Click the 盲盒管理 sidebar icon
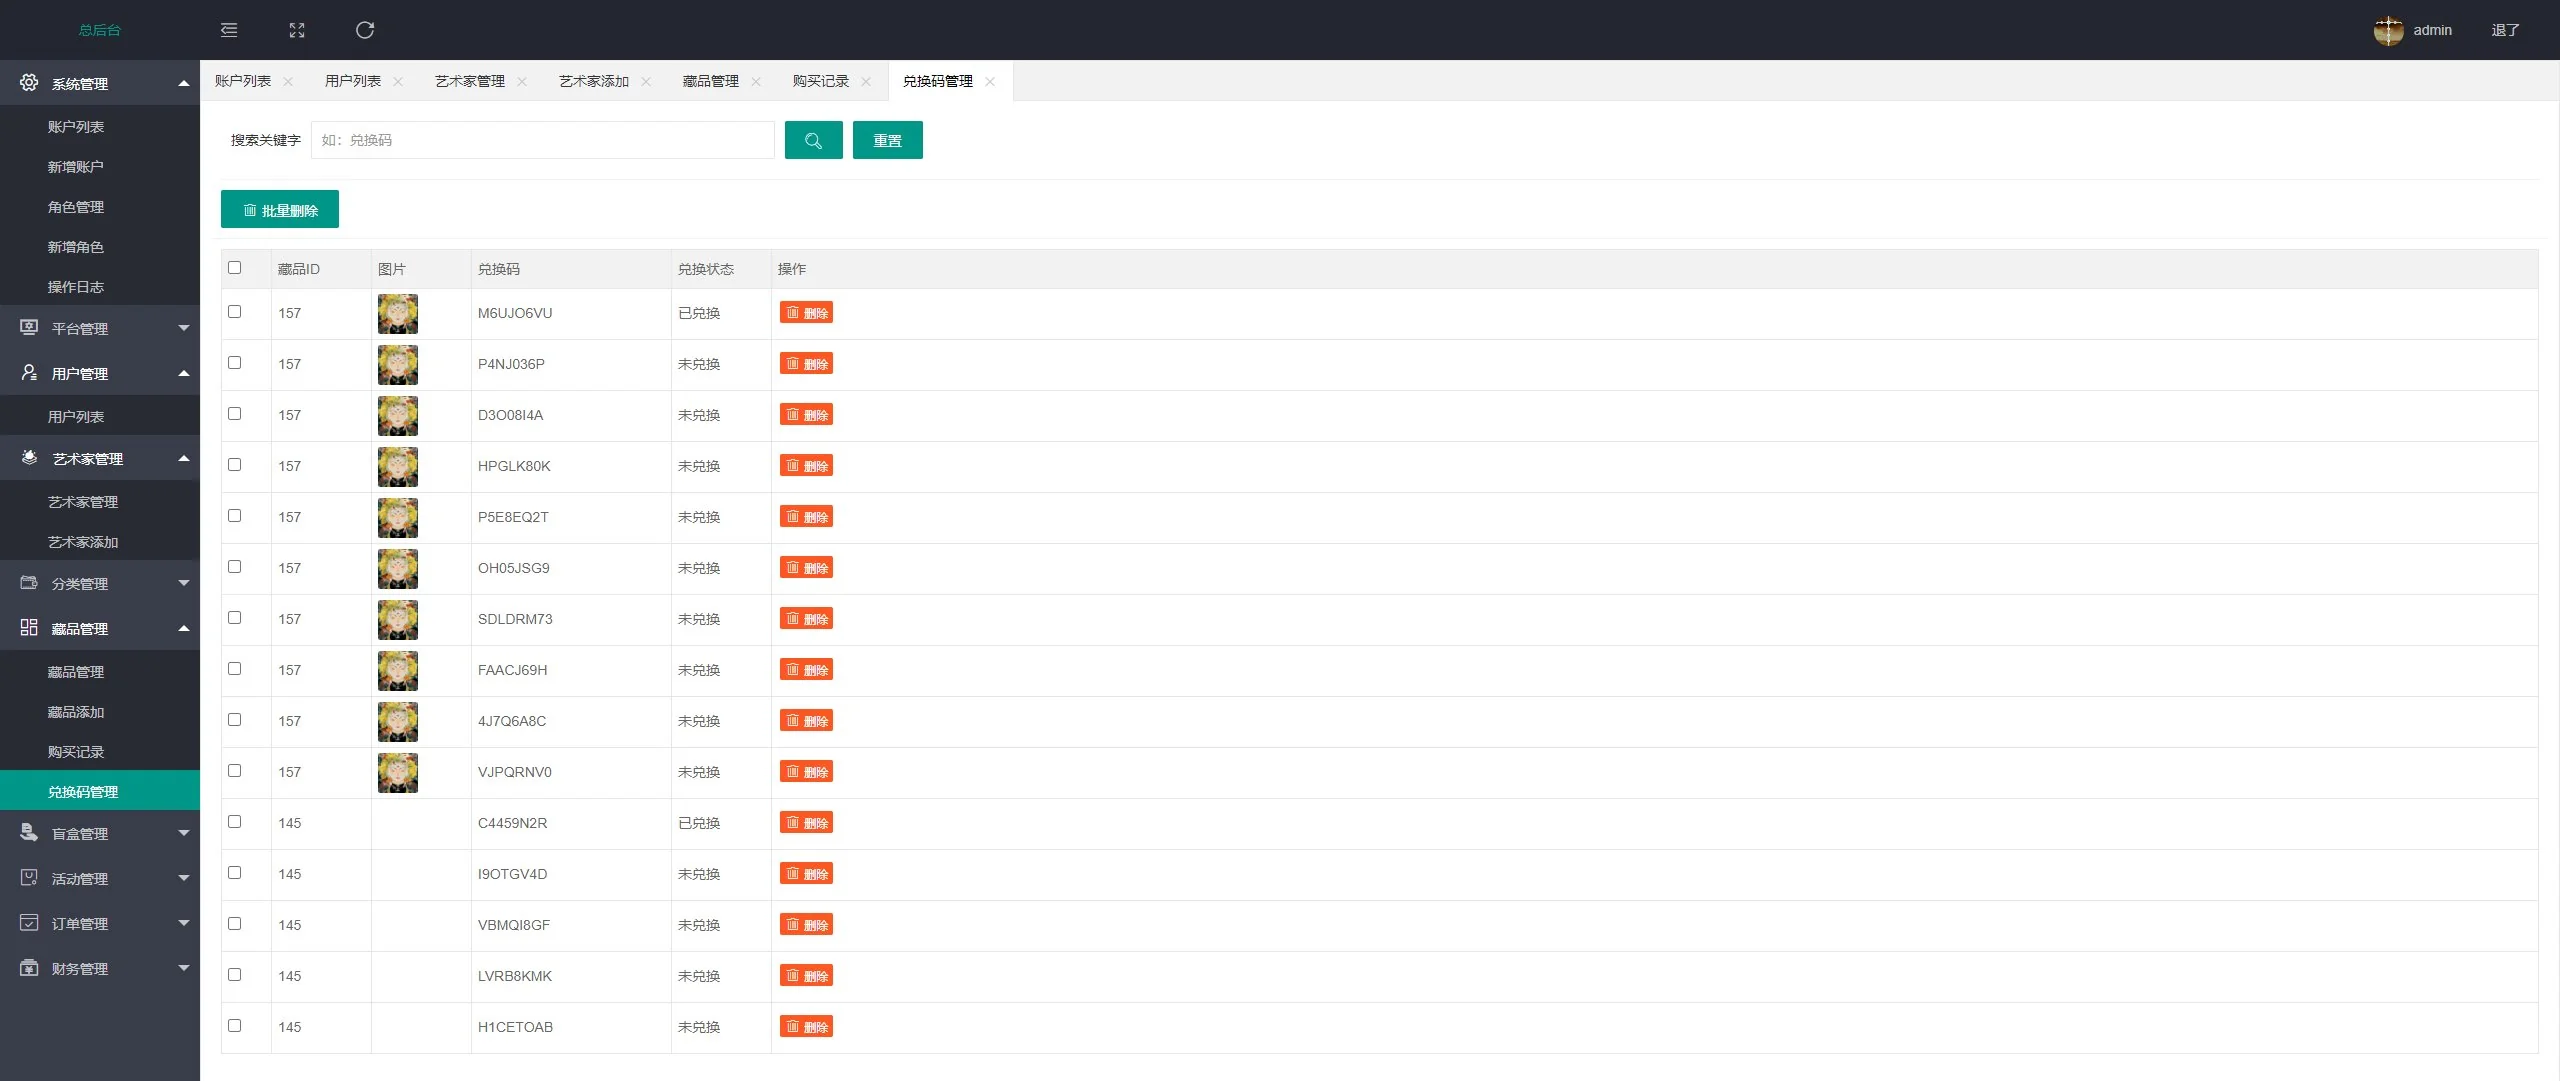2560x1081 pixels. click(x=29, y=833)
